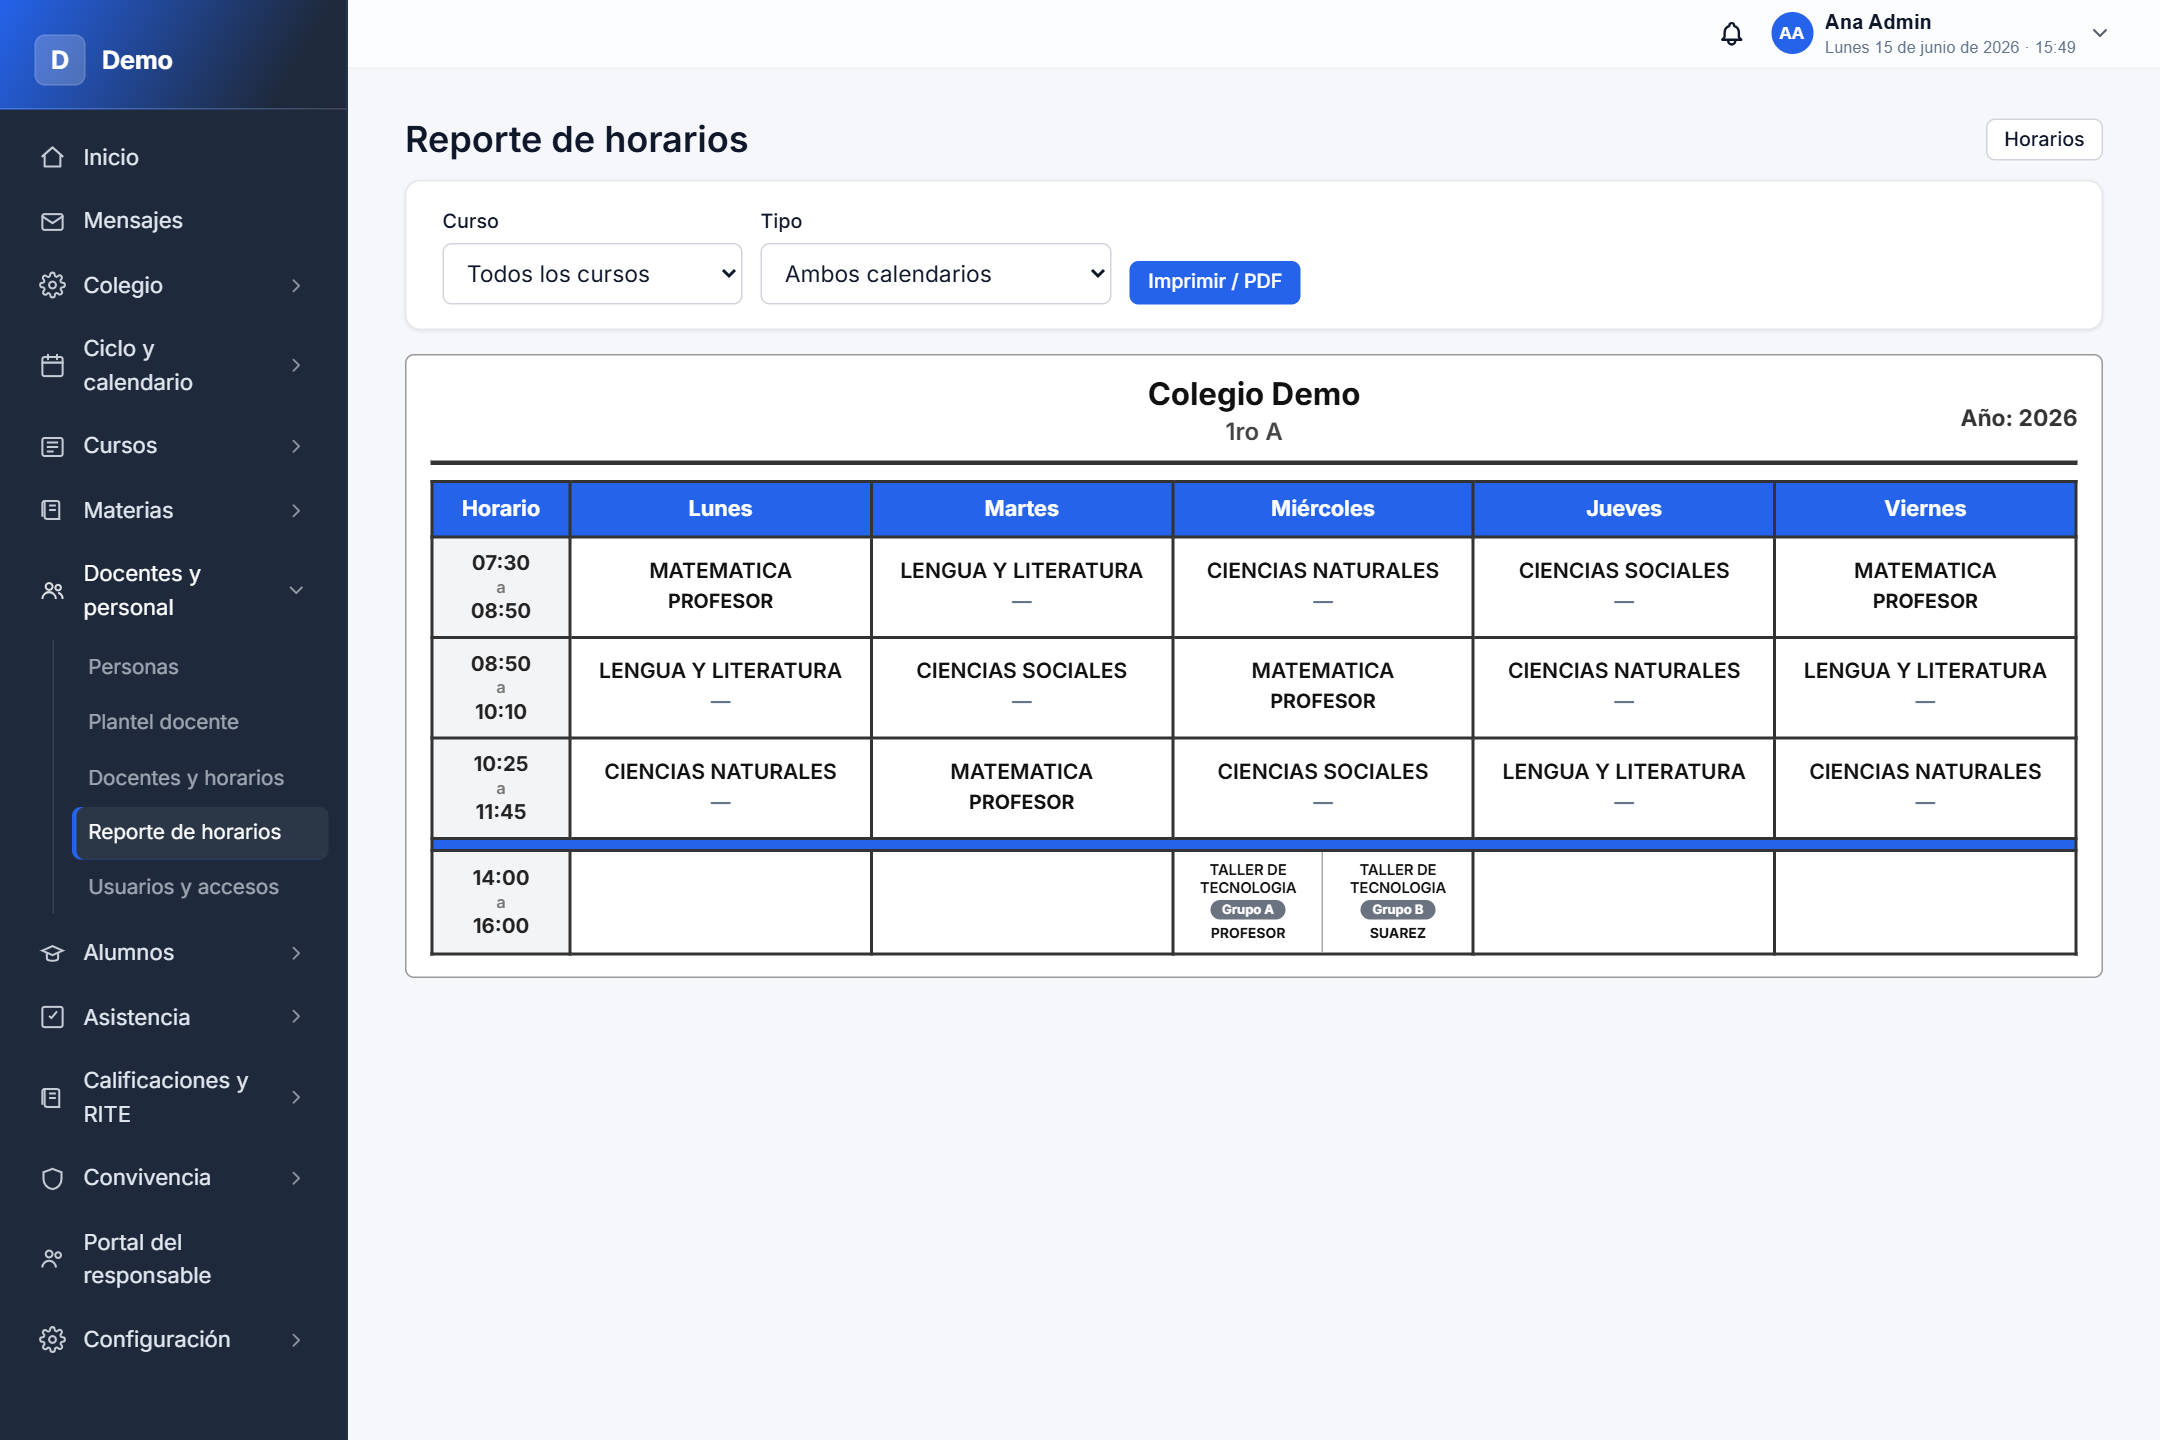The height and width of the screenshot is (1440, 2160).
Task: Expand the Calificaciones y RITE chevron
Action: click(x=296, y=1097)
